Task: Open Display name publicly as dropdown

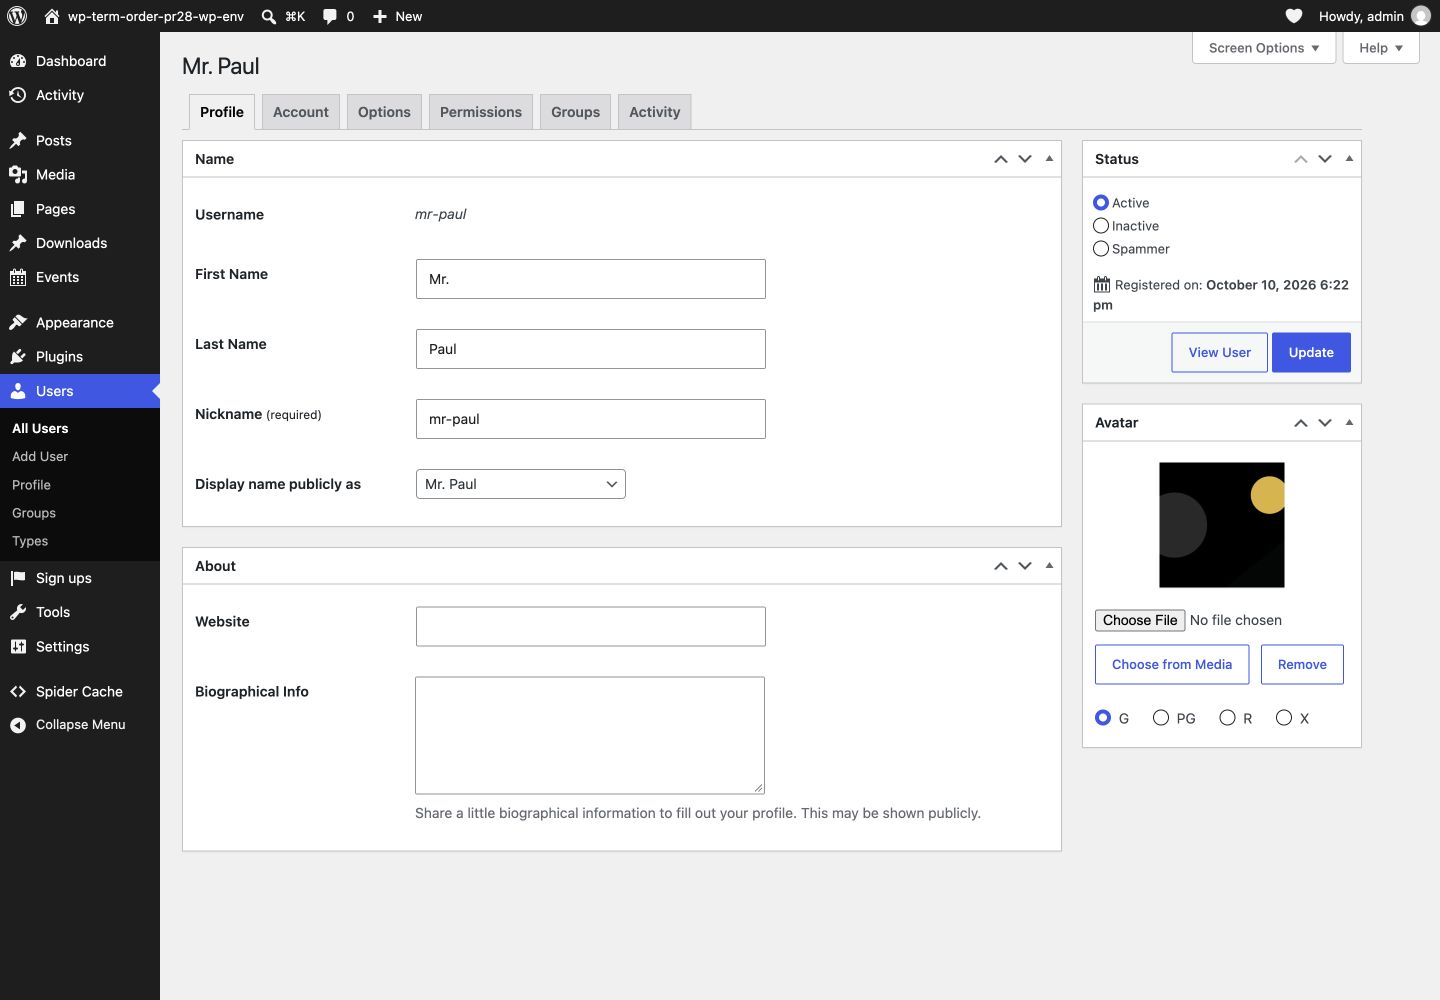Action: click(521, 484)
